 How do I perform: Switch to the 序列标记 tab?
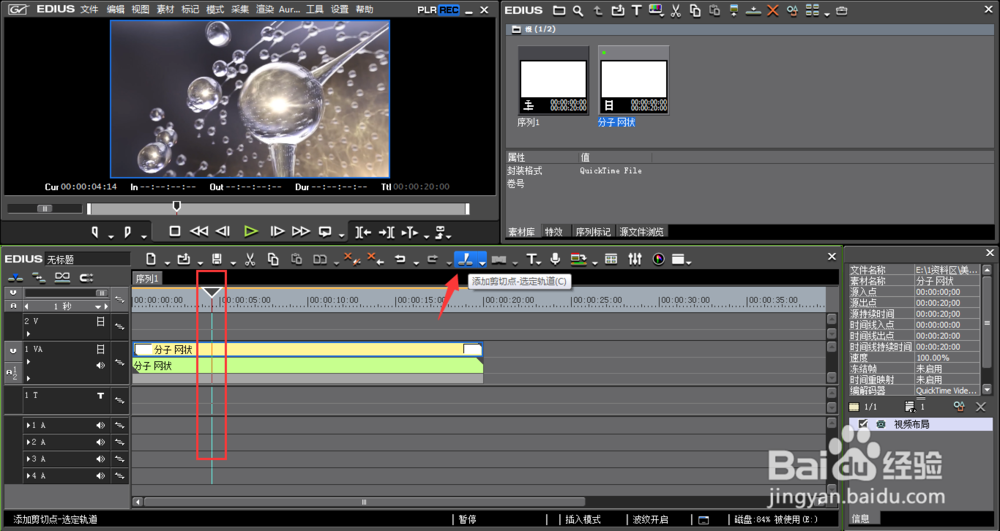click(593, 232)
